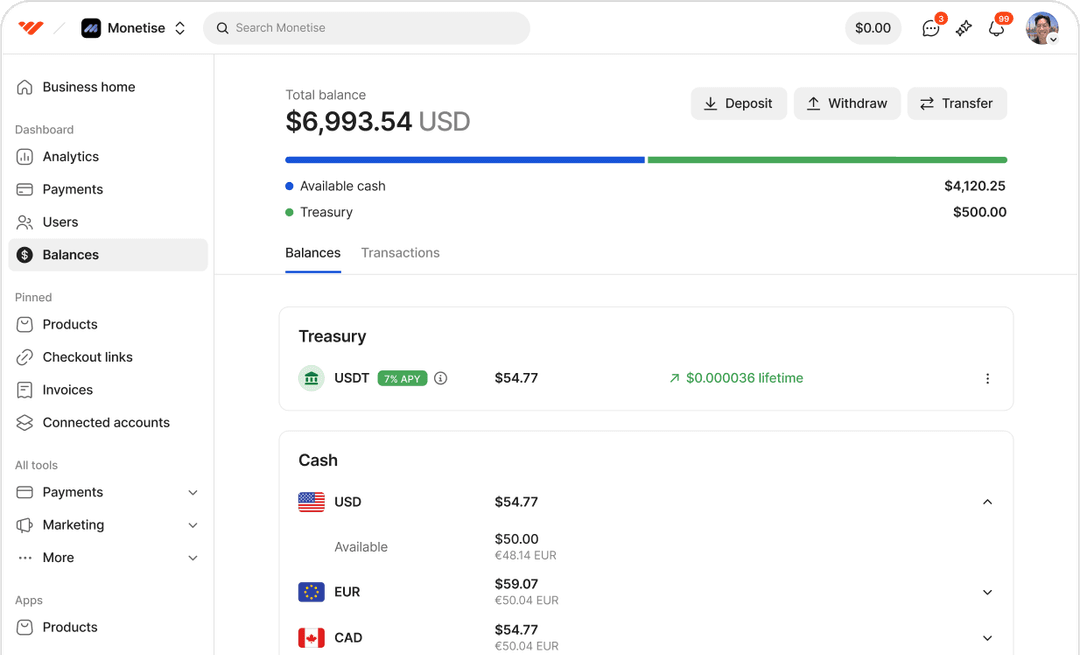Select the Balances tab

pos(313,252)
